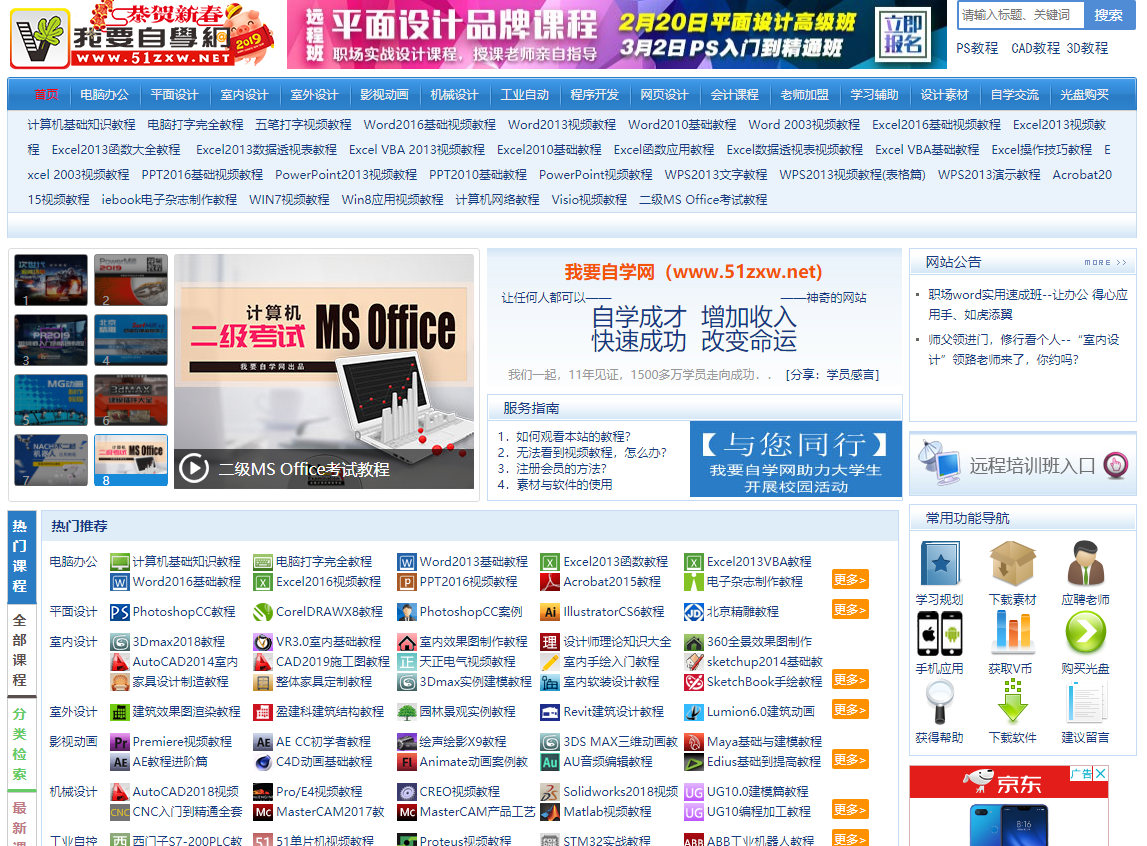Click the 搜索 button

click(x=1107, y=15)
